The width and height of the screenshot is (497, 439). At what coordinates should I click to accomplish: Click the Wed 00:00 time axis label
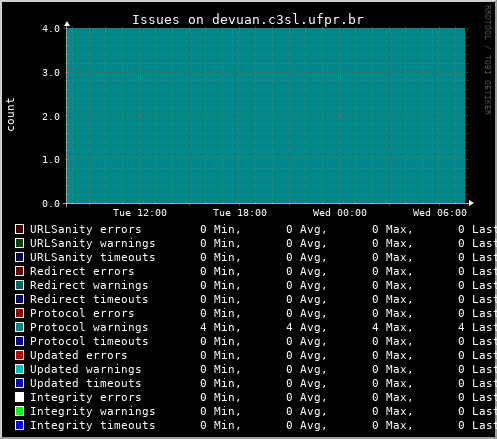340,213
